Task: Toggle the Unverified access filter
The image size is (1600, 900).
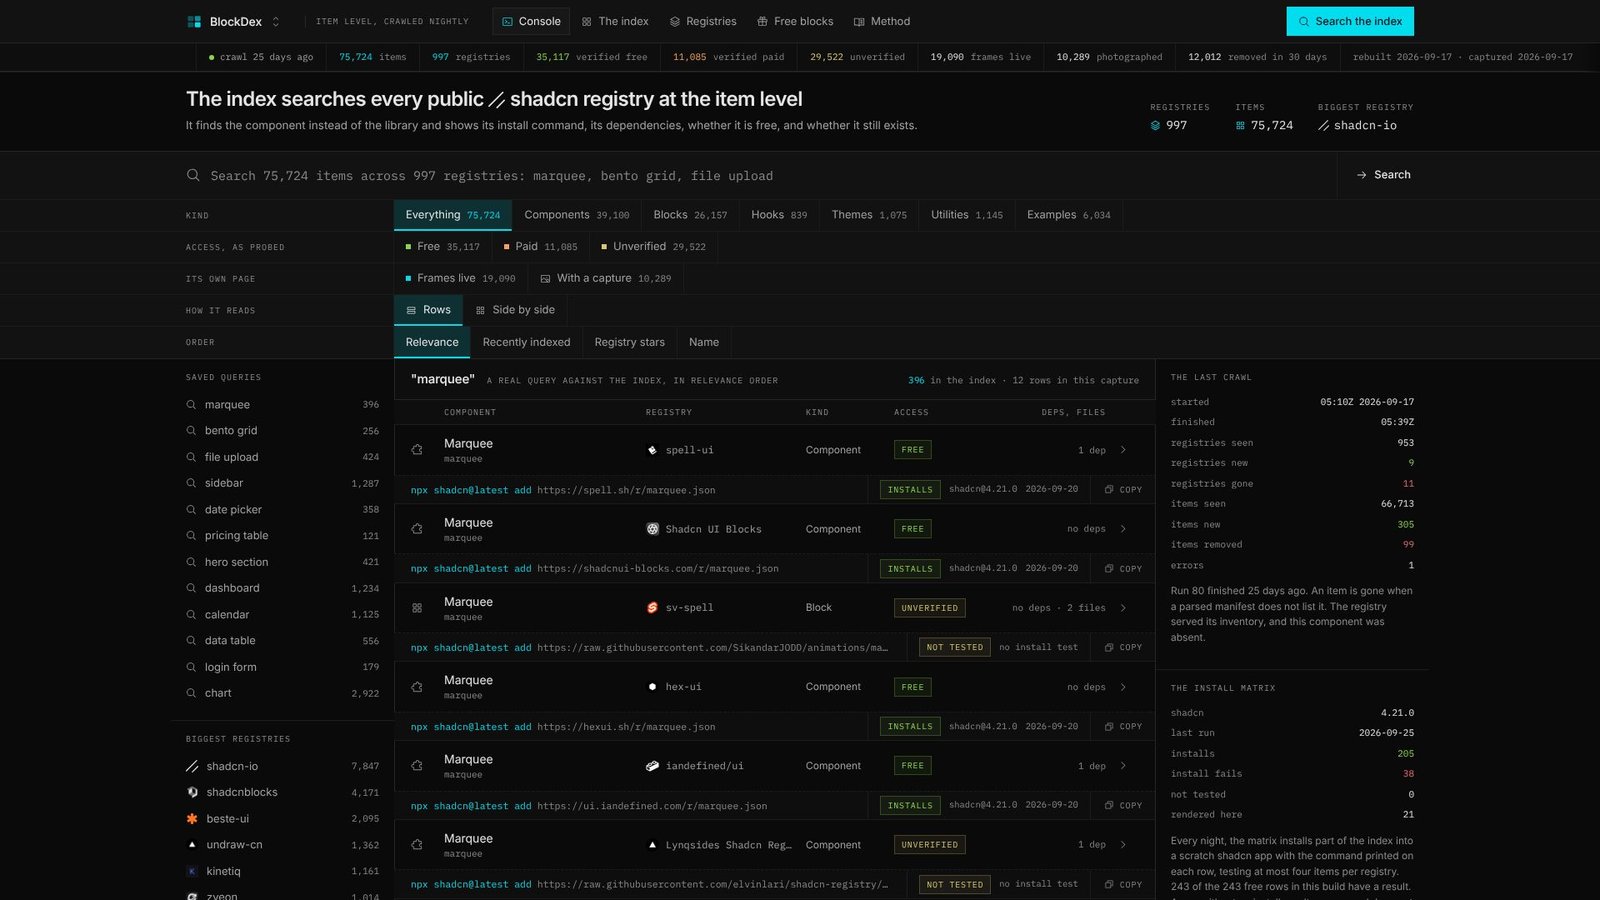Action: point(654,247)
